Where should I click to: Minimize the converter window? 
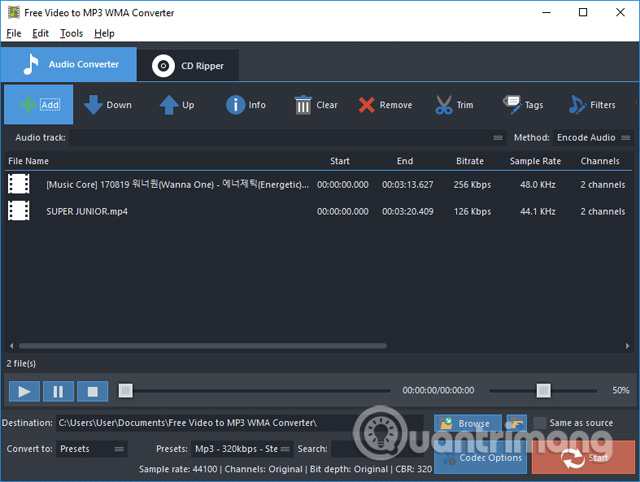[x=546, y=12]
